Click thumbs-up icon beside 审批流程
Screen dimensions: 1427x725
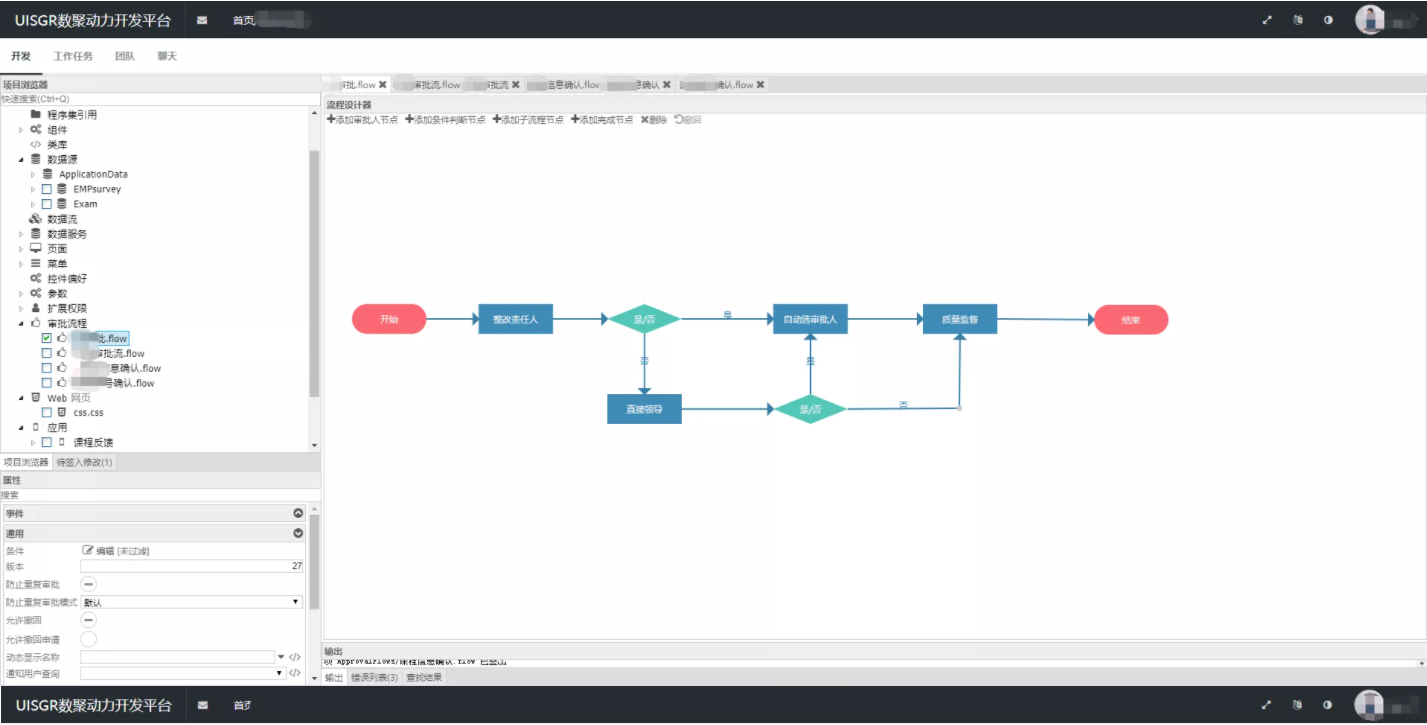[35, 323]
